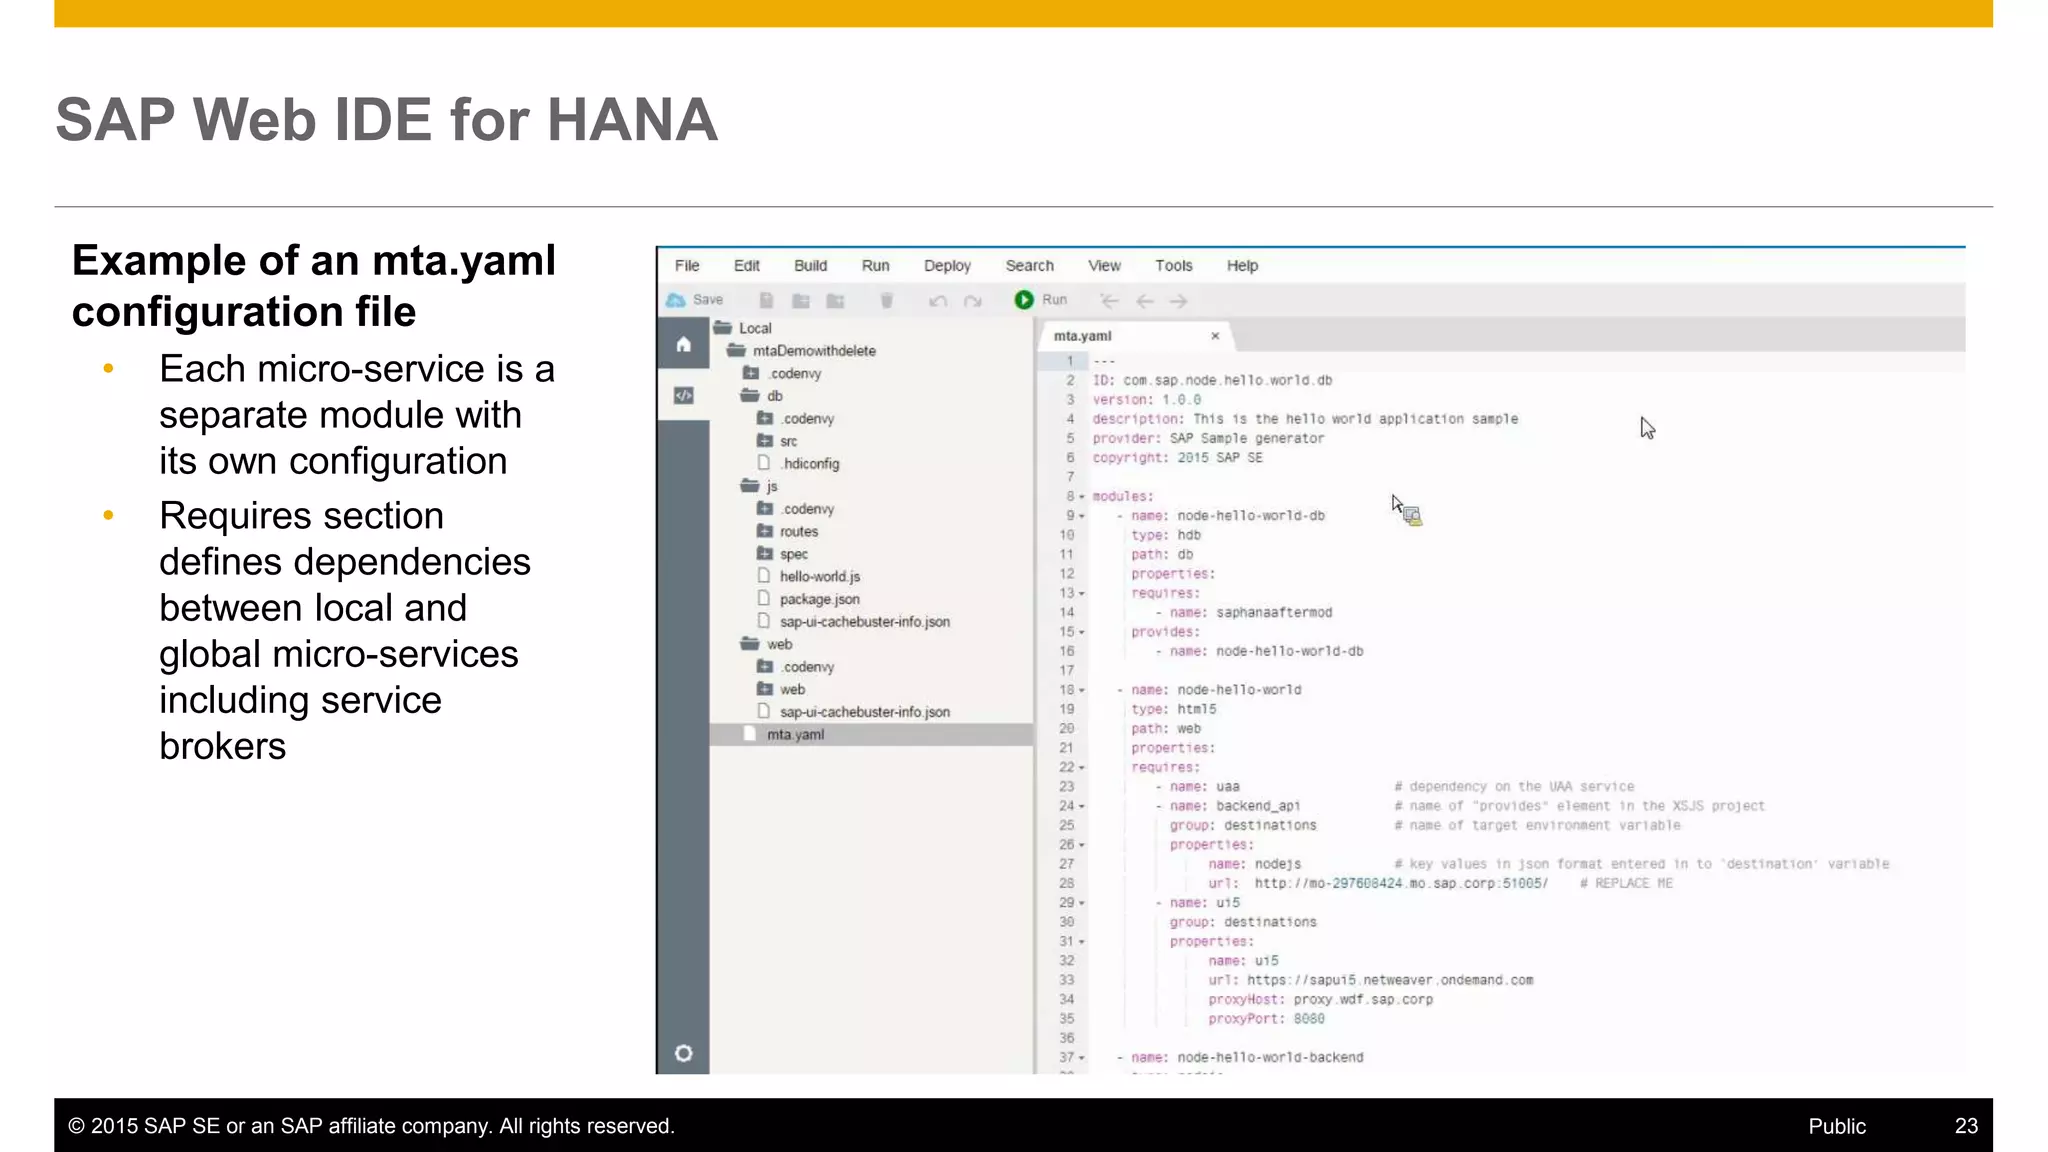The width and height of the screenshot is (2048, 1152).
Task: Open the development code sidebar icon
Action: click(684, 396)
